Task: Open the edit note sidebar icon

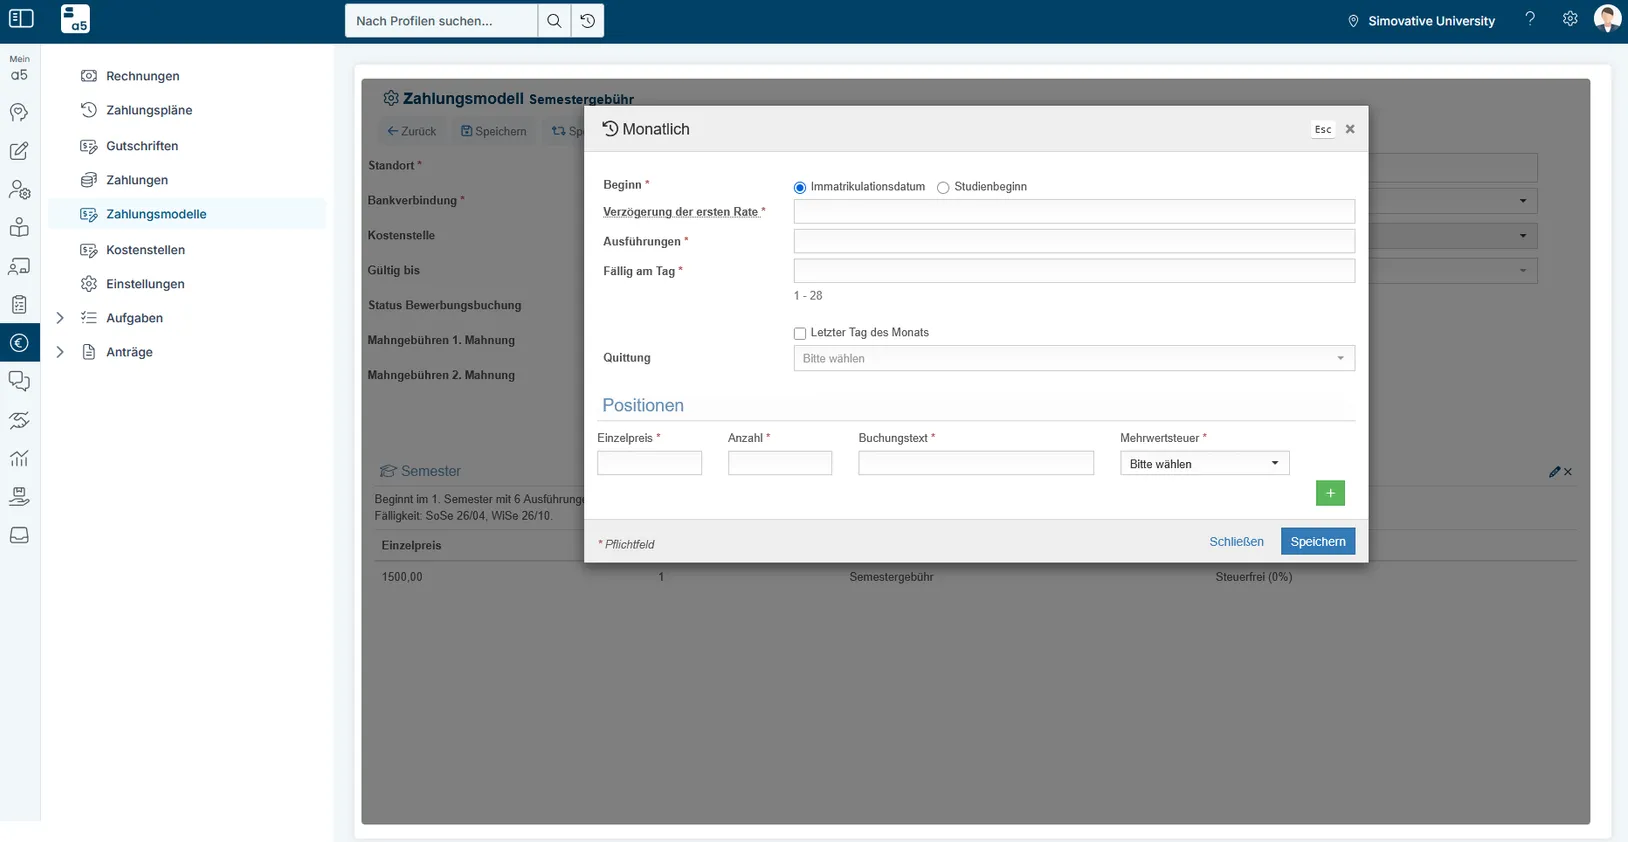Action: [x=19, y=151]
